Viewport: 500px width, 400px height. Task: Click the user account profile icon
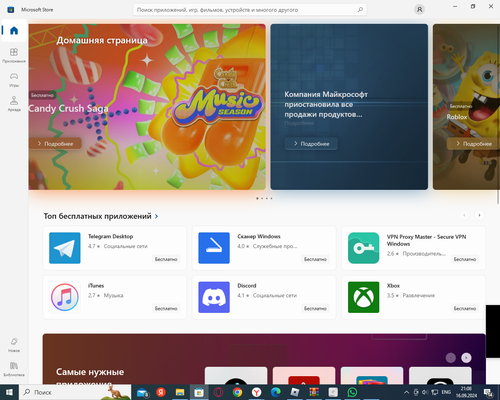419,9
